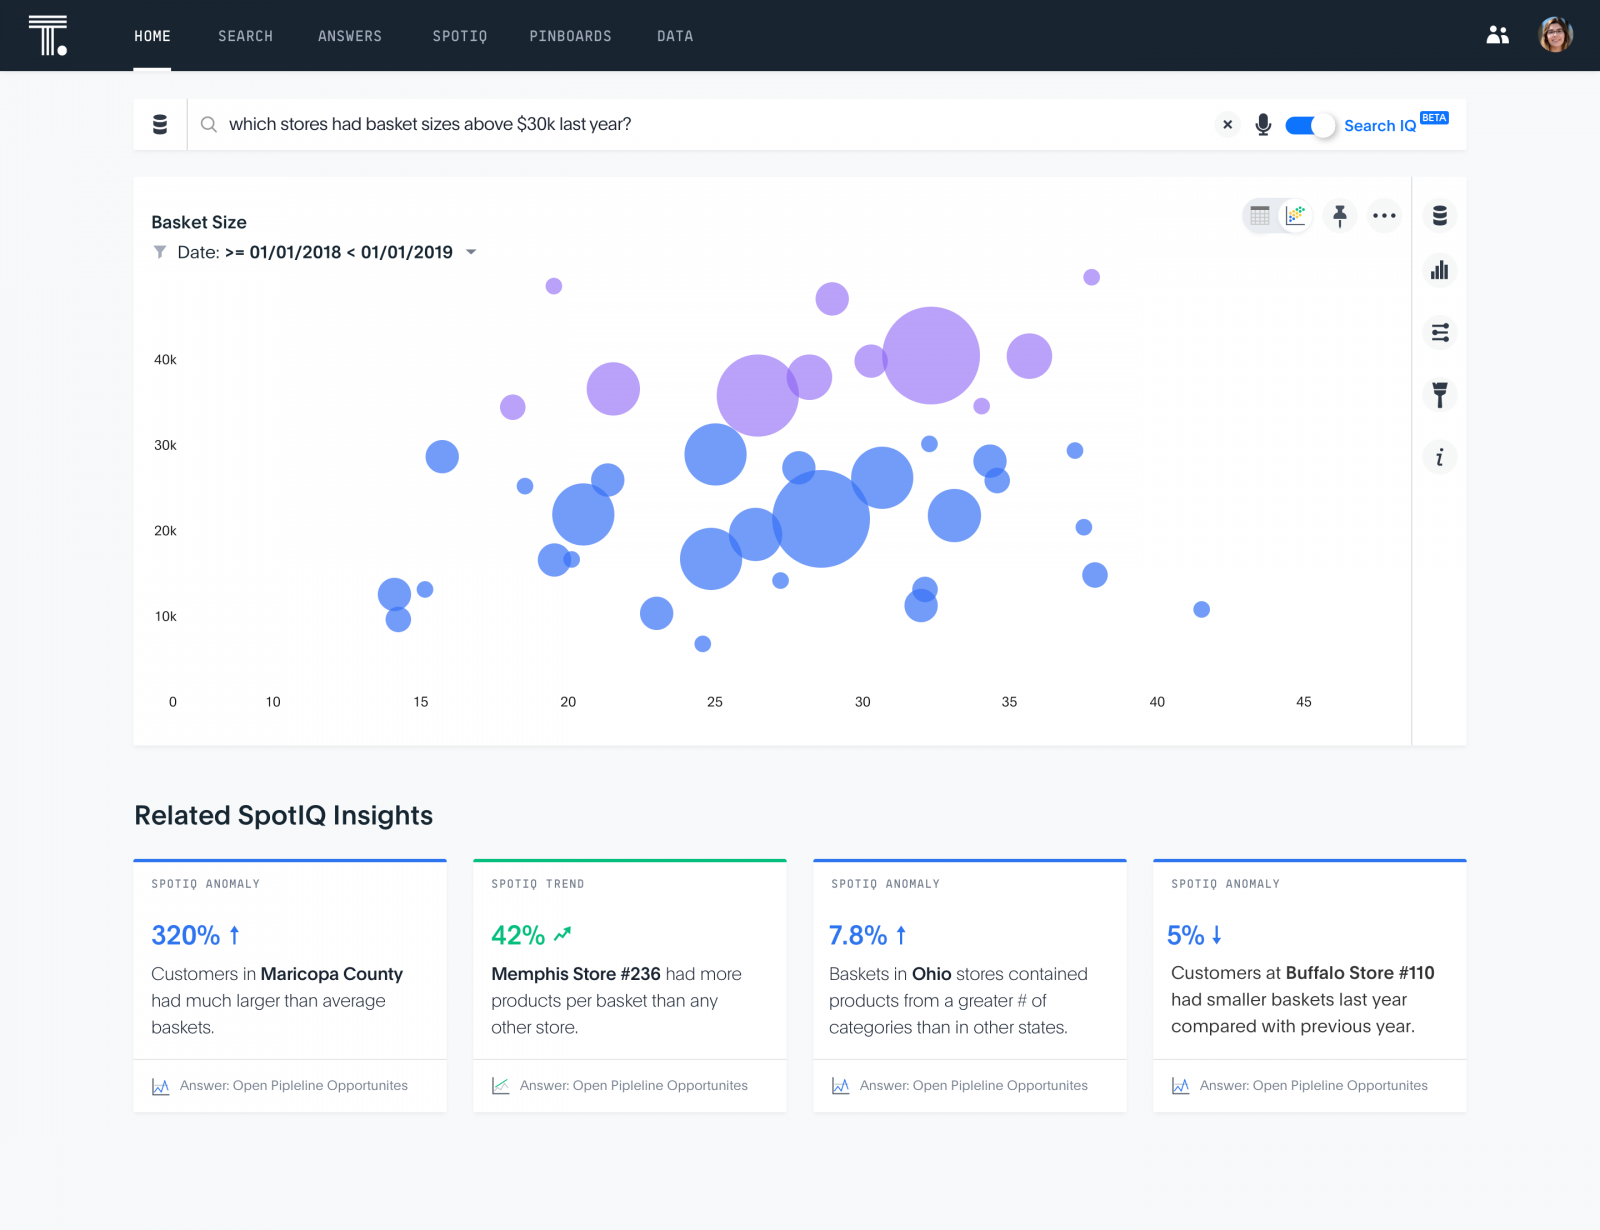The height and width of the screenshot is (1230, 1600).
Task: Toggle the Search IQ switch
Action: click(x=1309, y=125)
